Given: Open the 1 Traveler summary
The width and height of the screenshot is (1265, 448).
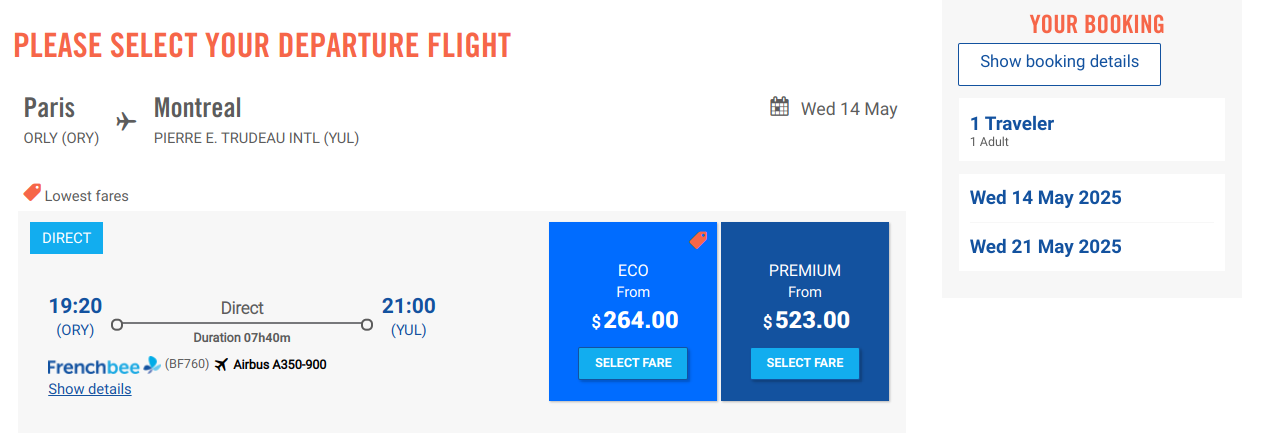Looking at the screenshot, I should tap(1092, 130).
